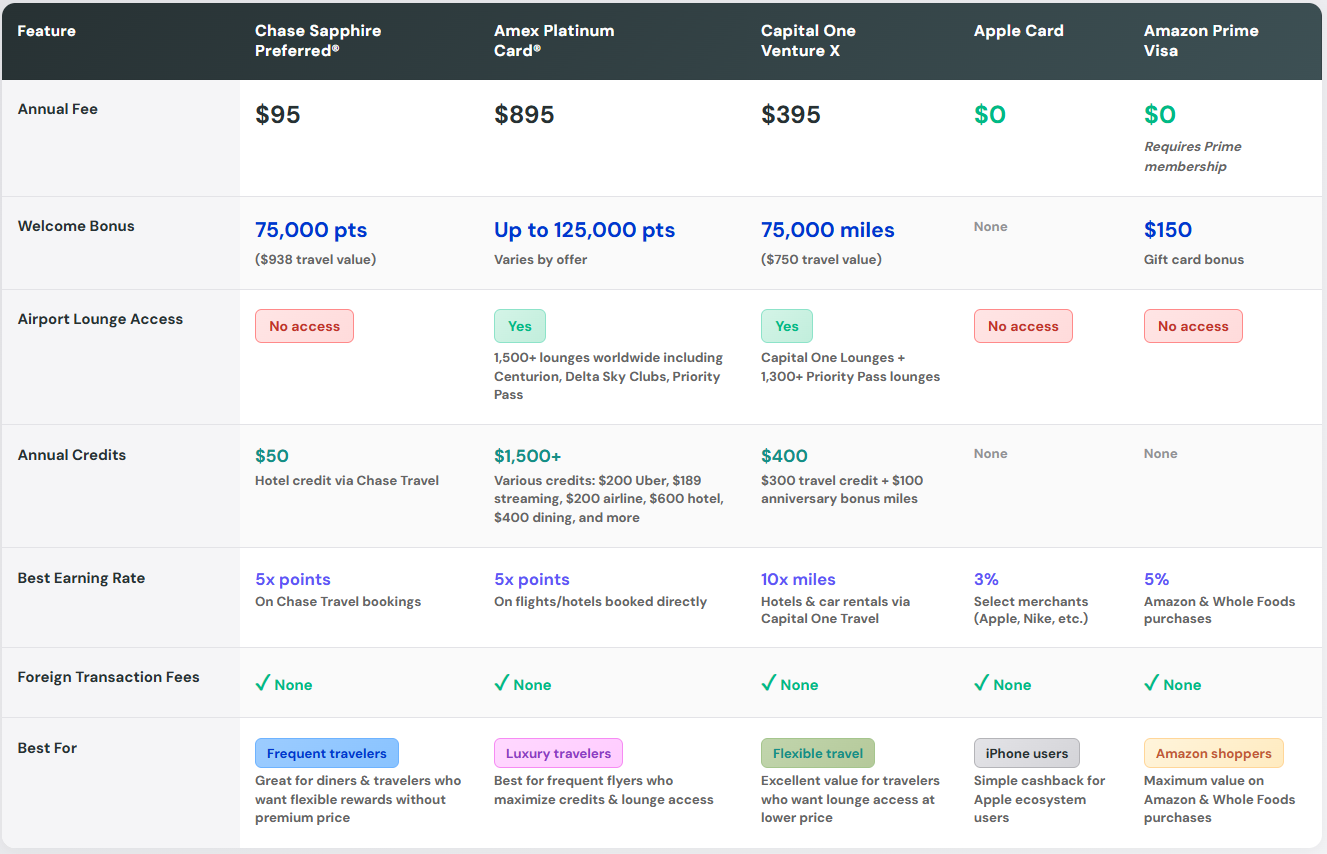
Task: Click the $95 annual fee value
Action: [x=278, y=115]
